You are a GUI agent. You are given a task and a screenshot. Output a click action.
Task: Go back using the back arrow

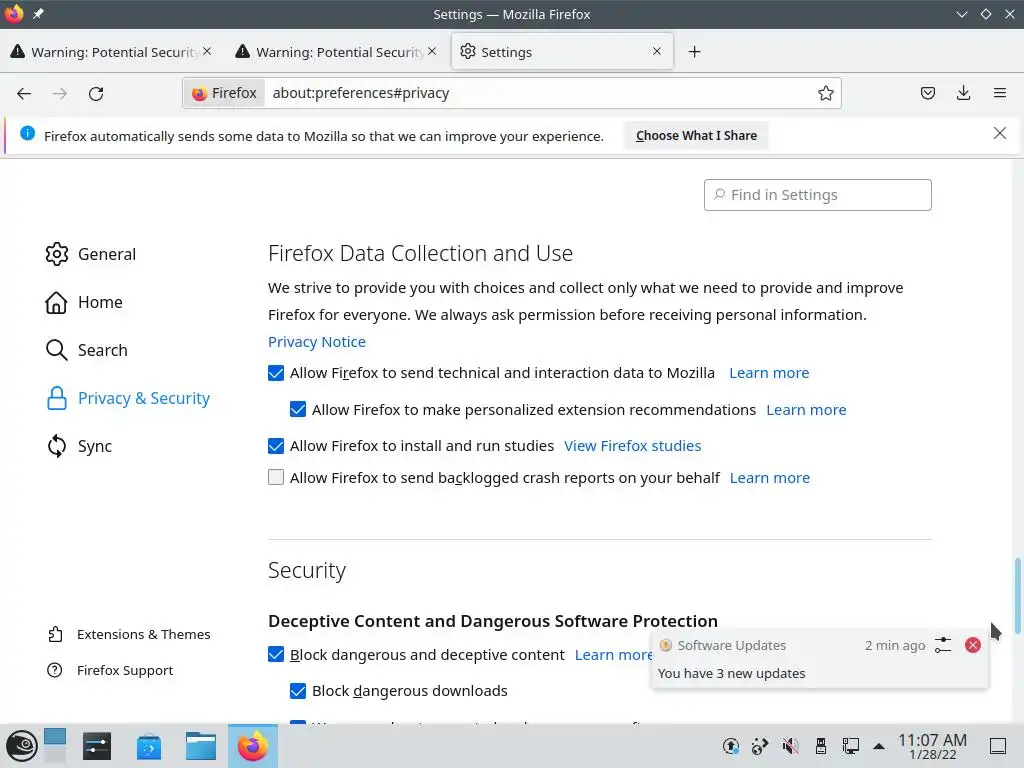click(x=24, y=93)
